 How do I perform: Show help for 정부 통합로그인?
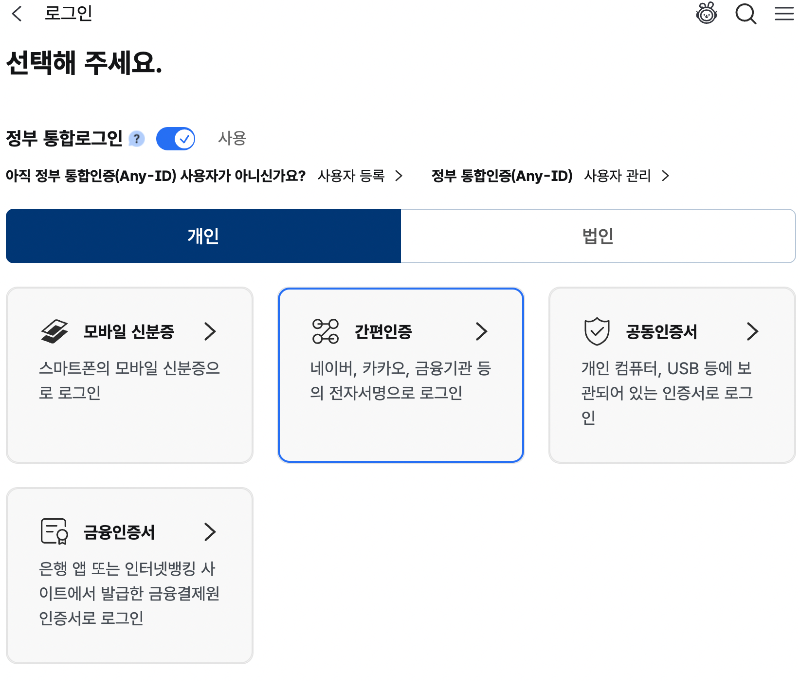pyautogui.click(x=137, y=139)
